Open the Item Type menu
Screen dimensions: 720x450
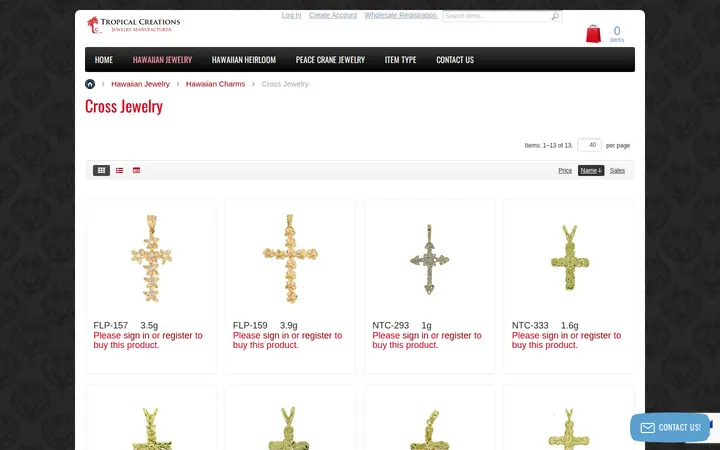tap(400, 60)
